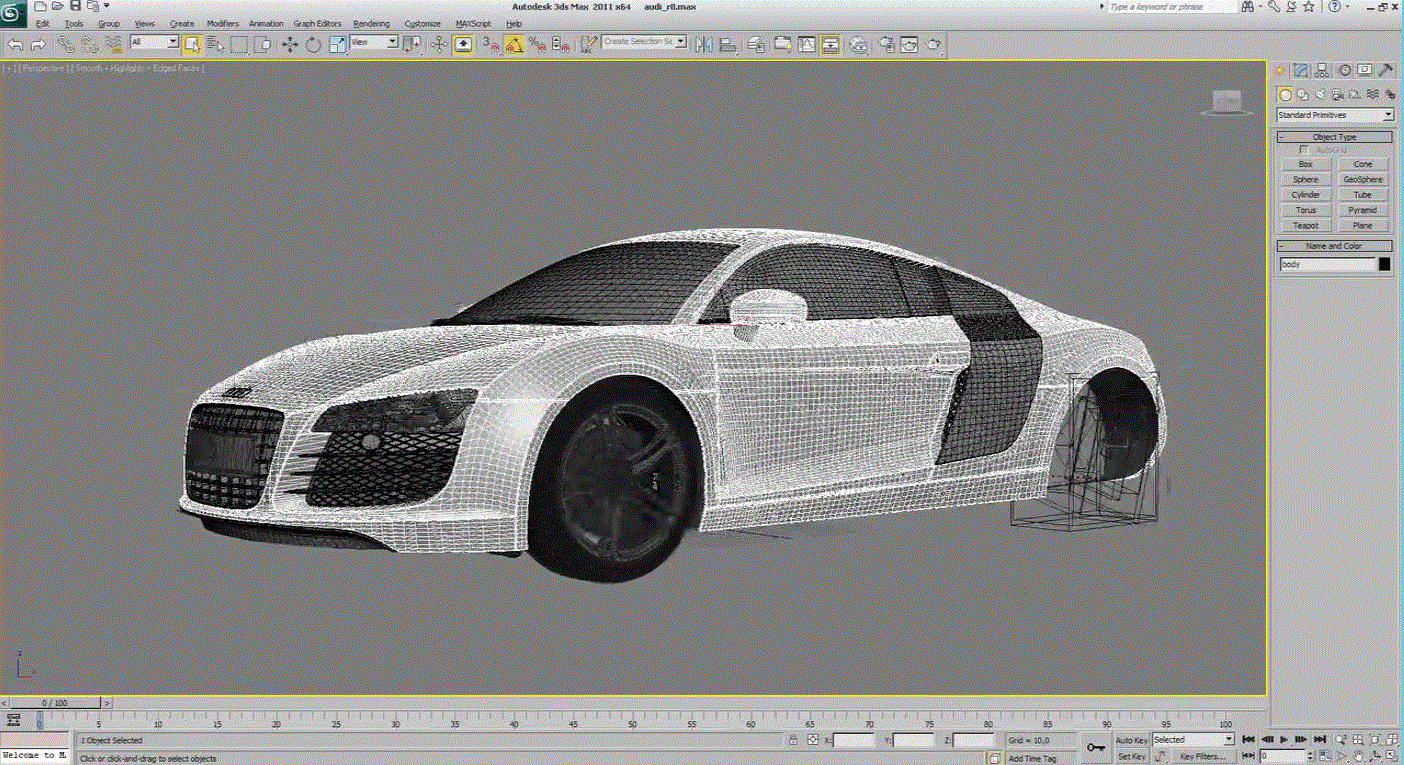
Task: Toggle Window/Crossing selection mode
Action: [x=263, y=44]
